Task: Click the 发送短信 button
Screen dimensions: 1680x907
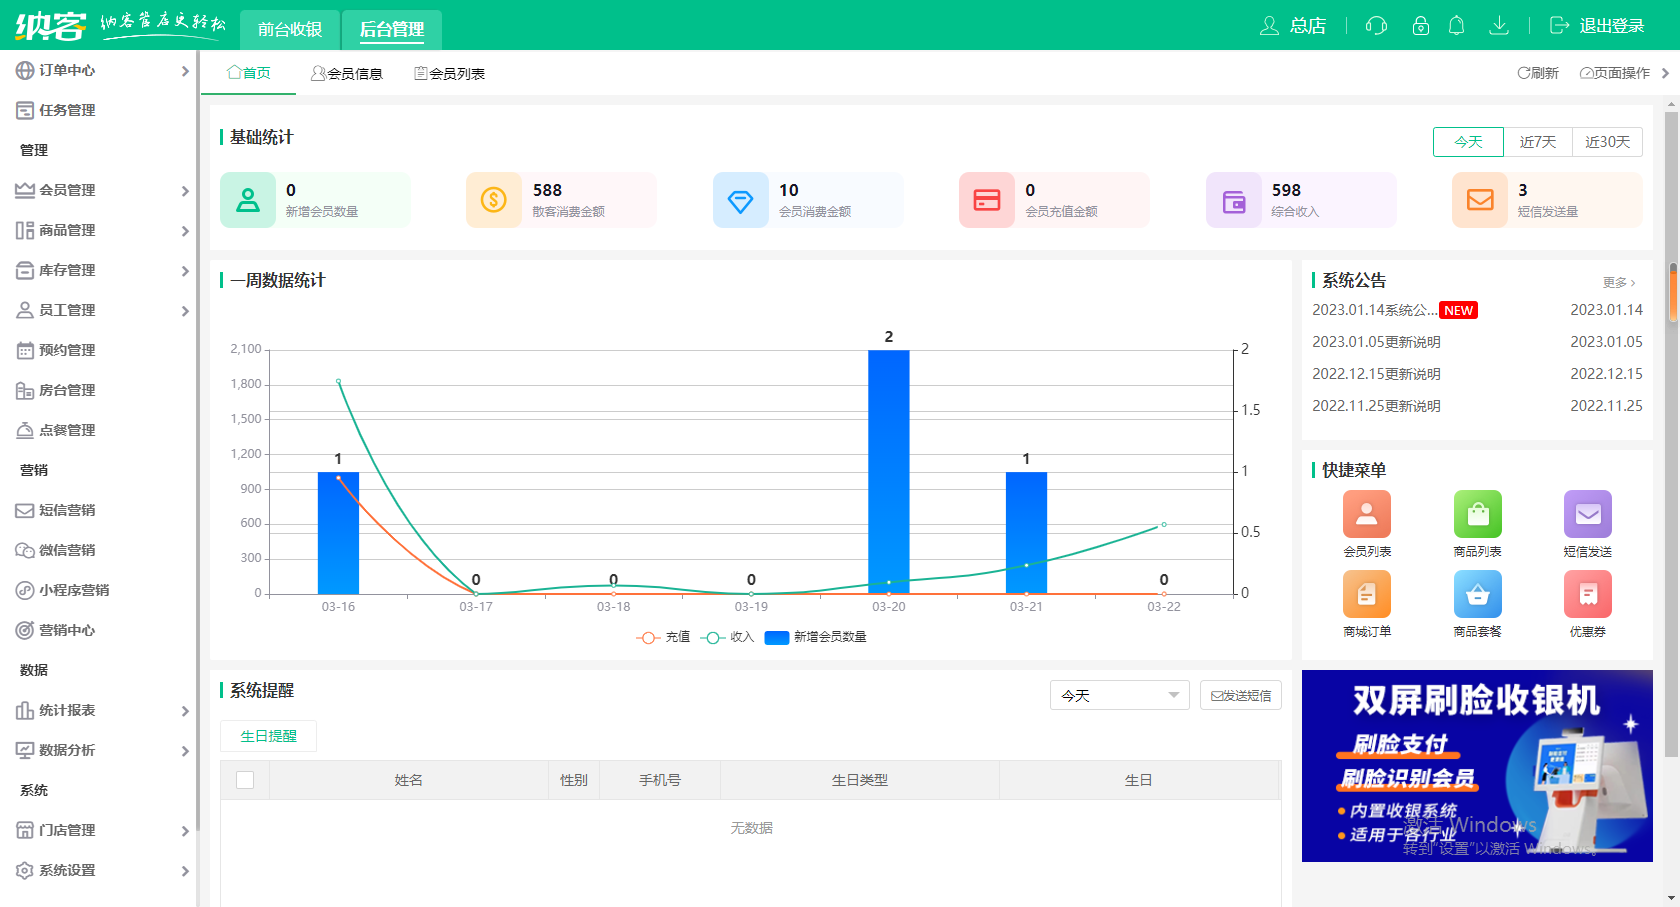Action: [x=1241, y=695]
